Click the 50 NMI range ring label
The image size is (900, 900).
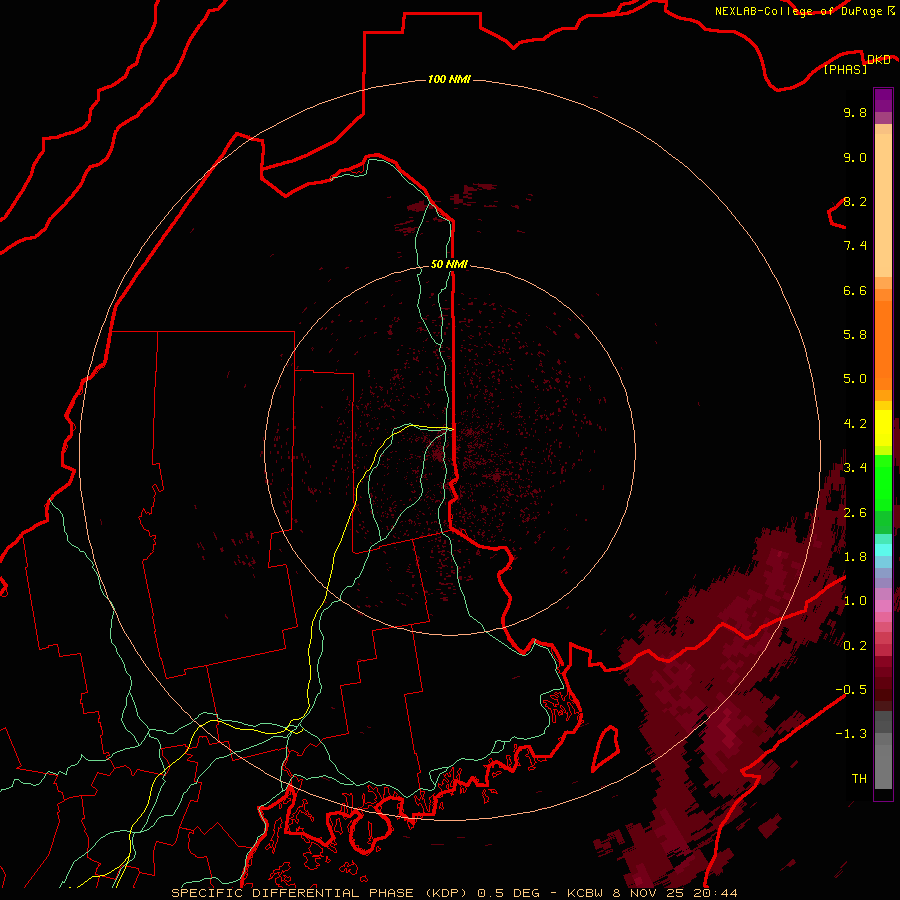click(449, 264)
